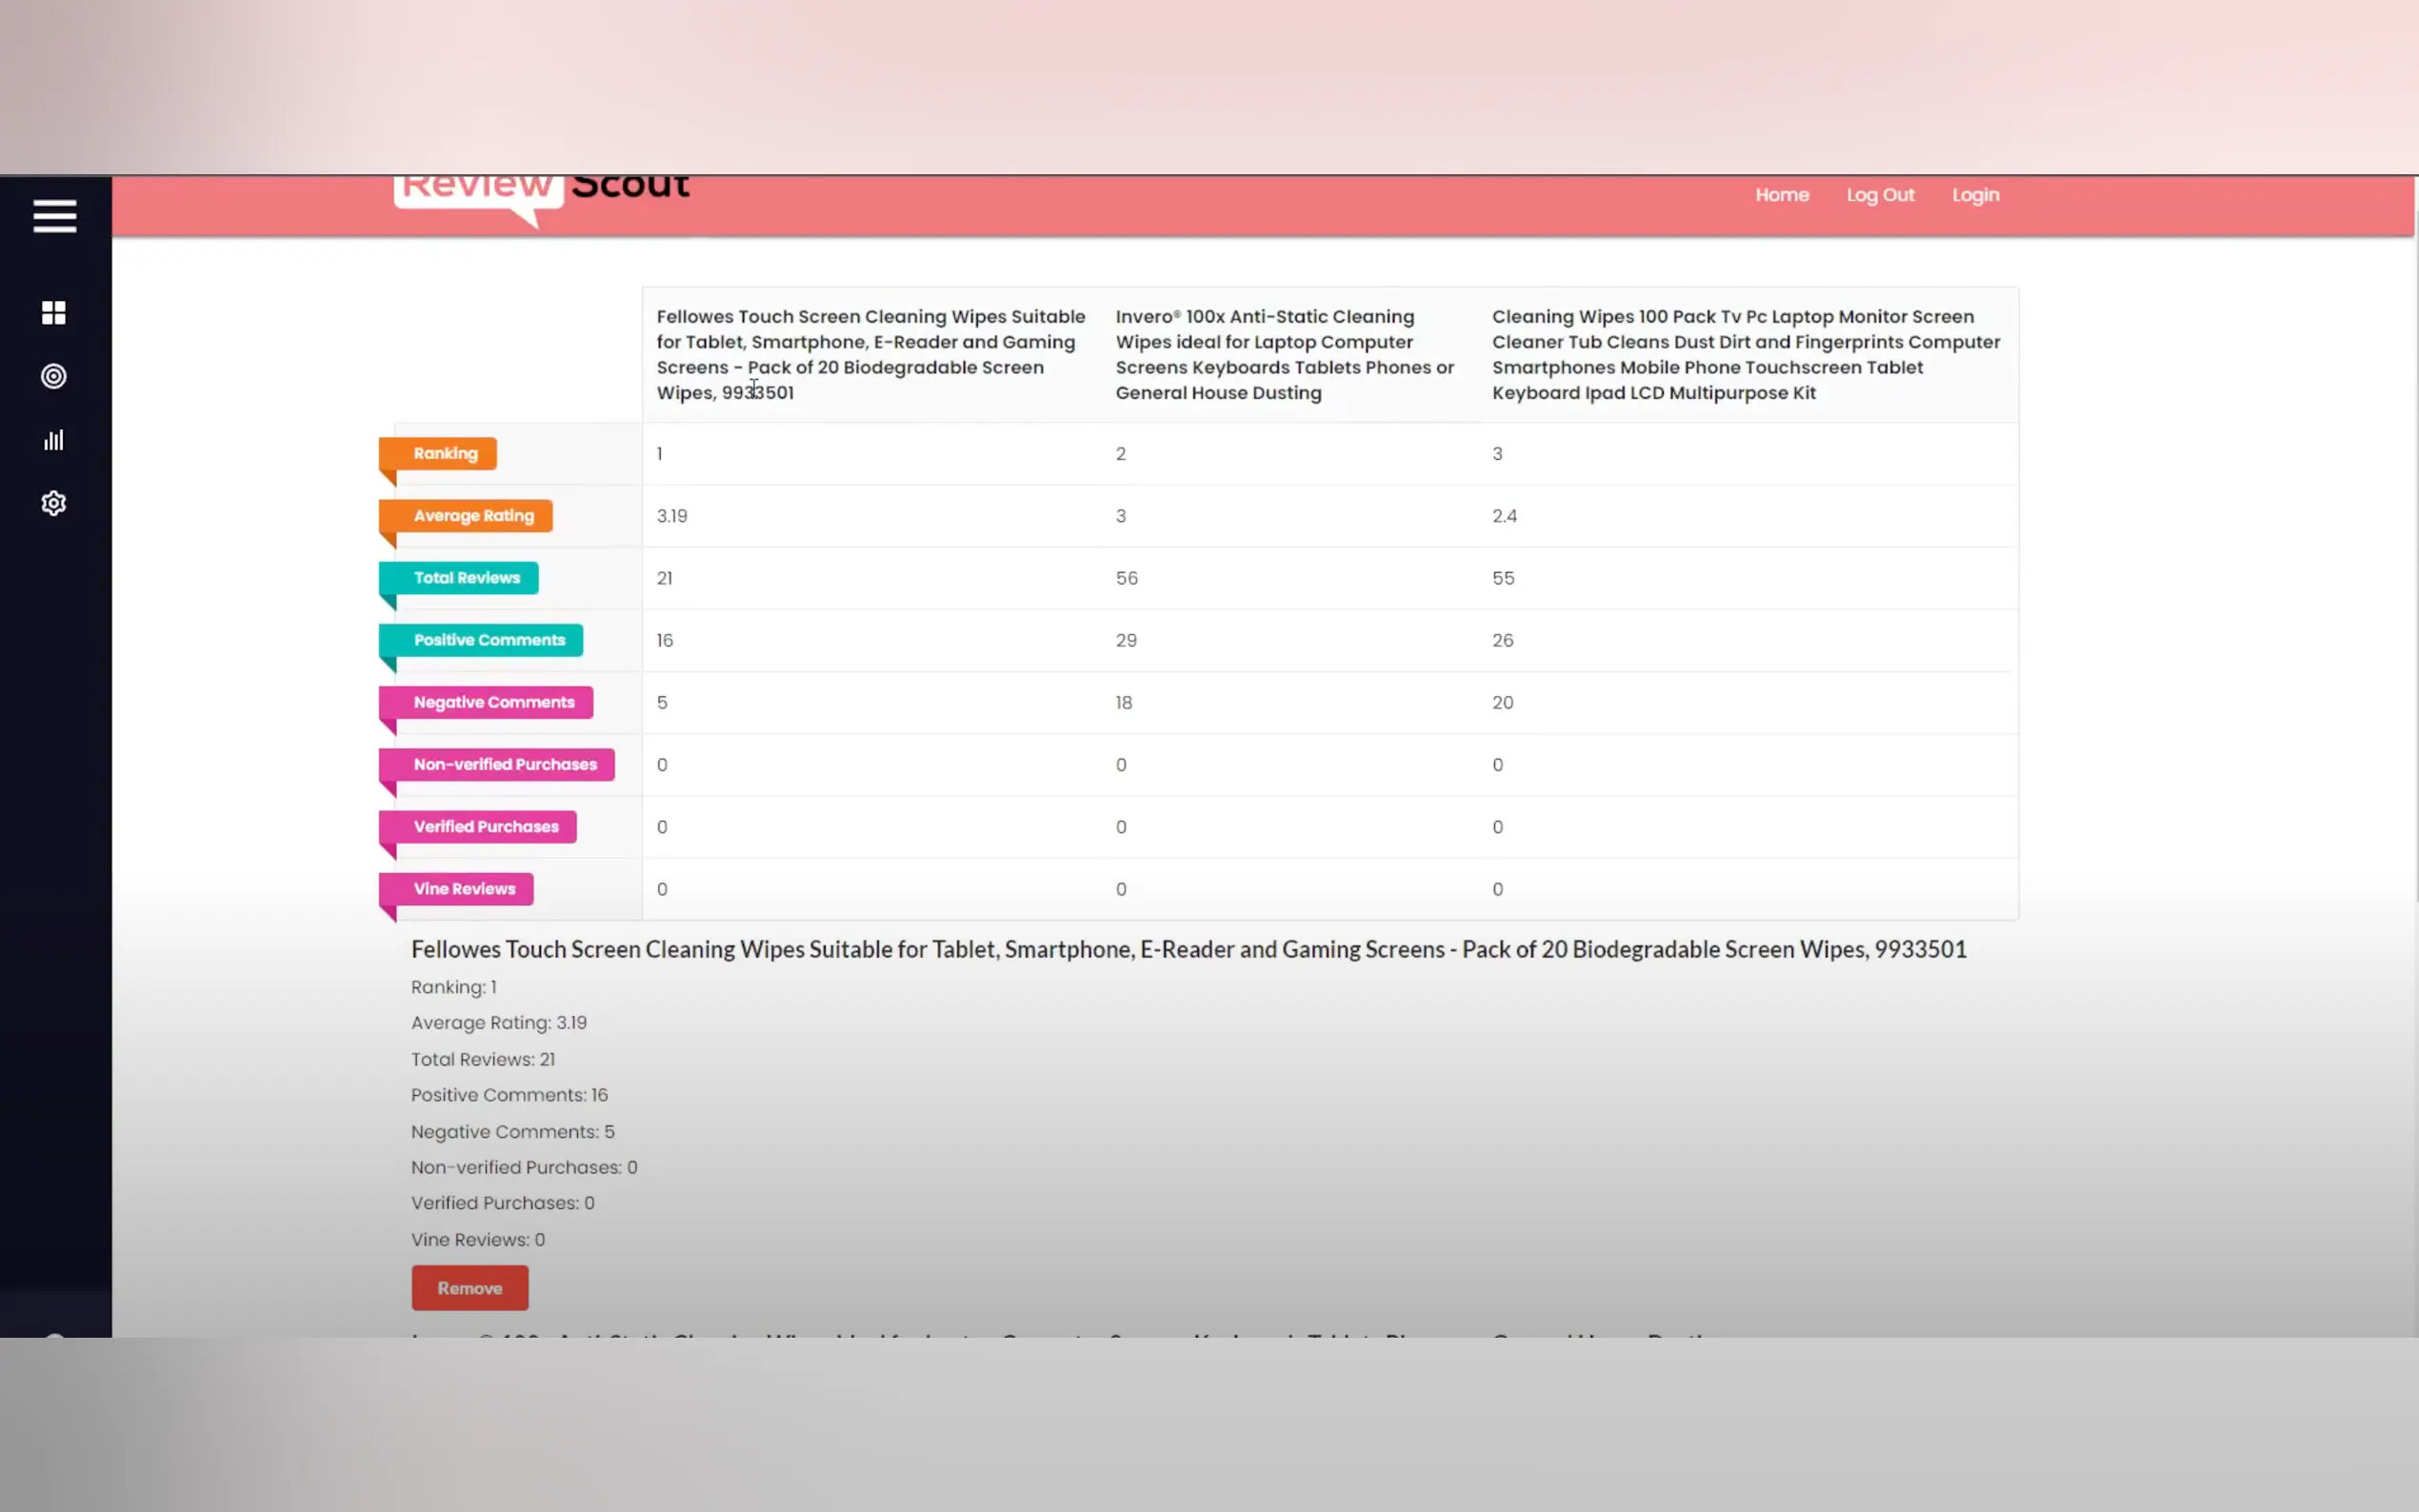Open the hamburger menu in sidebar
This screenshot has width=2419, height=1512.
(x=54, y=216)
